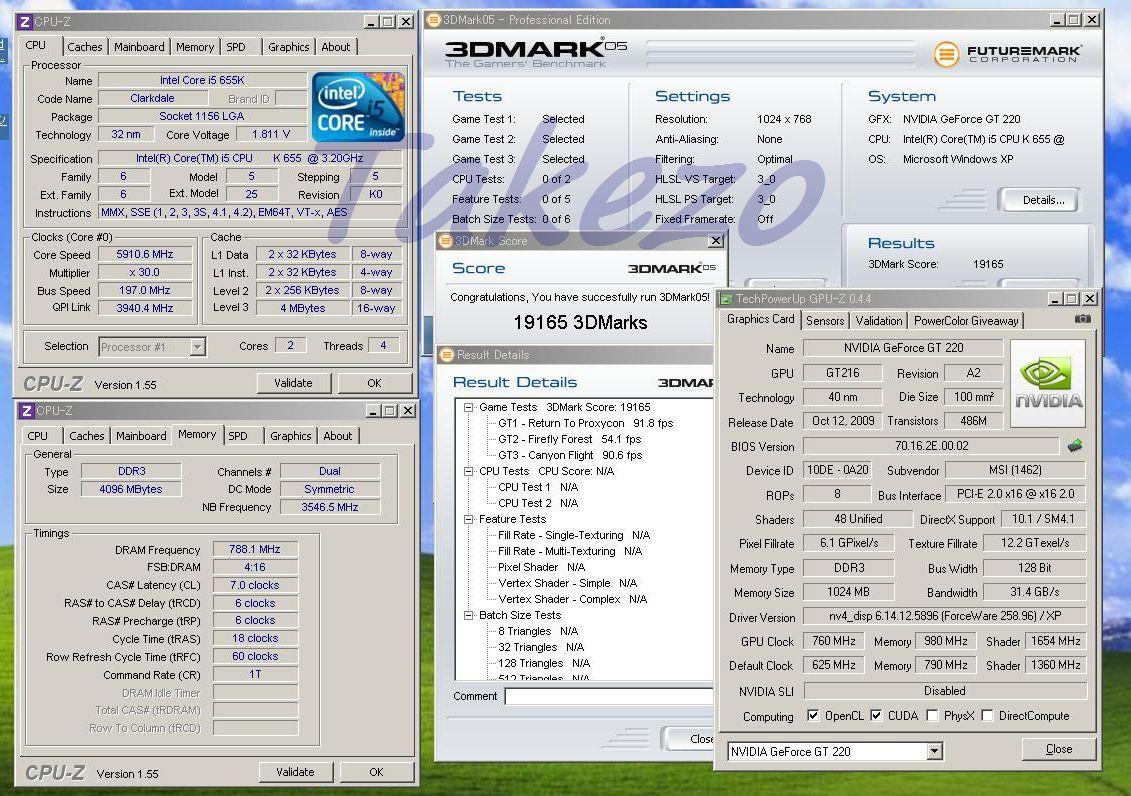Click the GPU Clock 760 MHz value
This screenshot has width=1131, height=796.
(x=834, y=641)
